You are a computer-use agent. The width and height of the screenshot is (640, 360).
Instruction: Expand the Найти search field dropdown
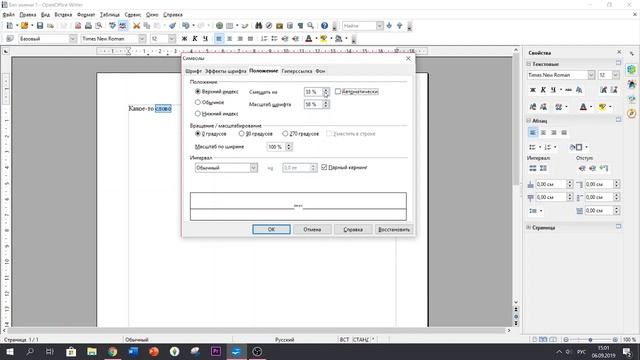pyautogui.click(x=380, y=26)
